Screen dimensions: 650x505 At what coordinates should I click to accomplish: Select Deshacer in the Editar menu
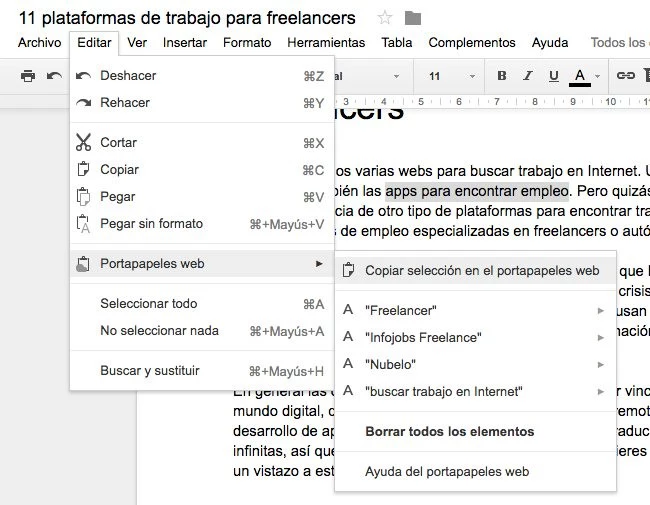[x=128, y=76]
